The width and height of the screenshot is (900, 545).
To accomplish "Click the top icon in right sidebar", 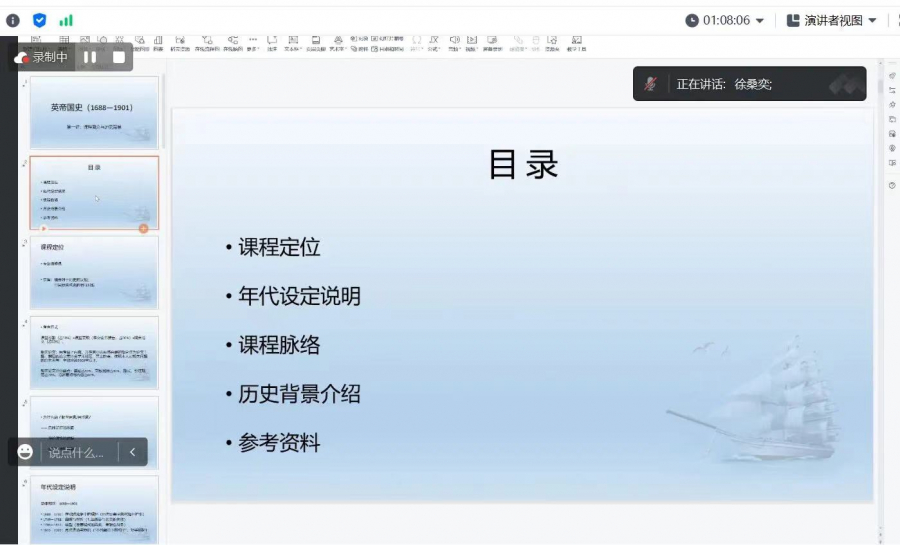I will click(x=892, y=75).
